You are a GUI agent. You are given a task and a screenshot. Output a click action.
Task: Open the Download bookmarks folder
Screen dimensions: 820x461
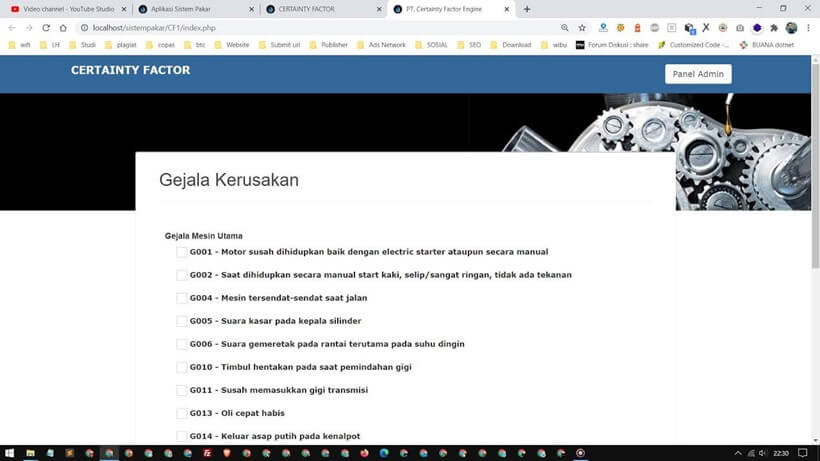tap(510, 45)
